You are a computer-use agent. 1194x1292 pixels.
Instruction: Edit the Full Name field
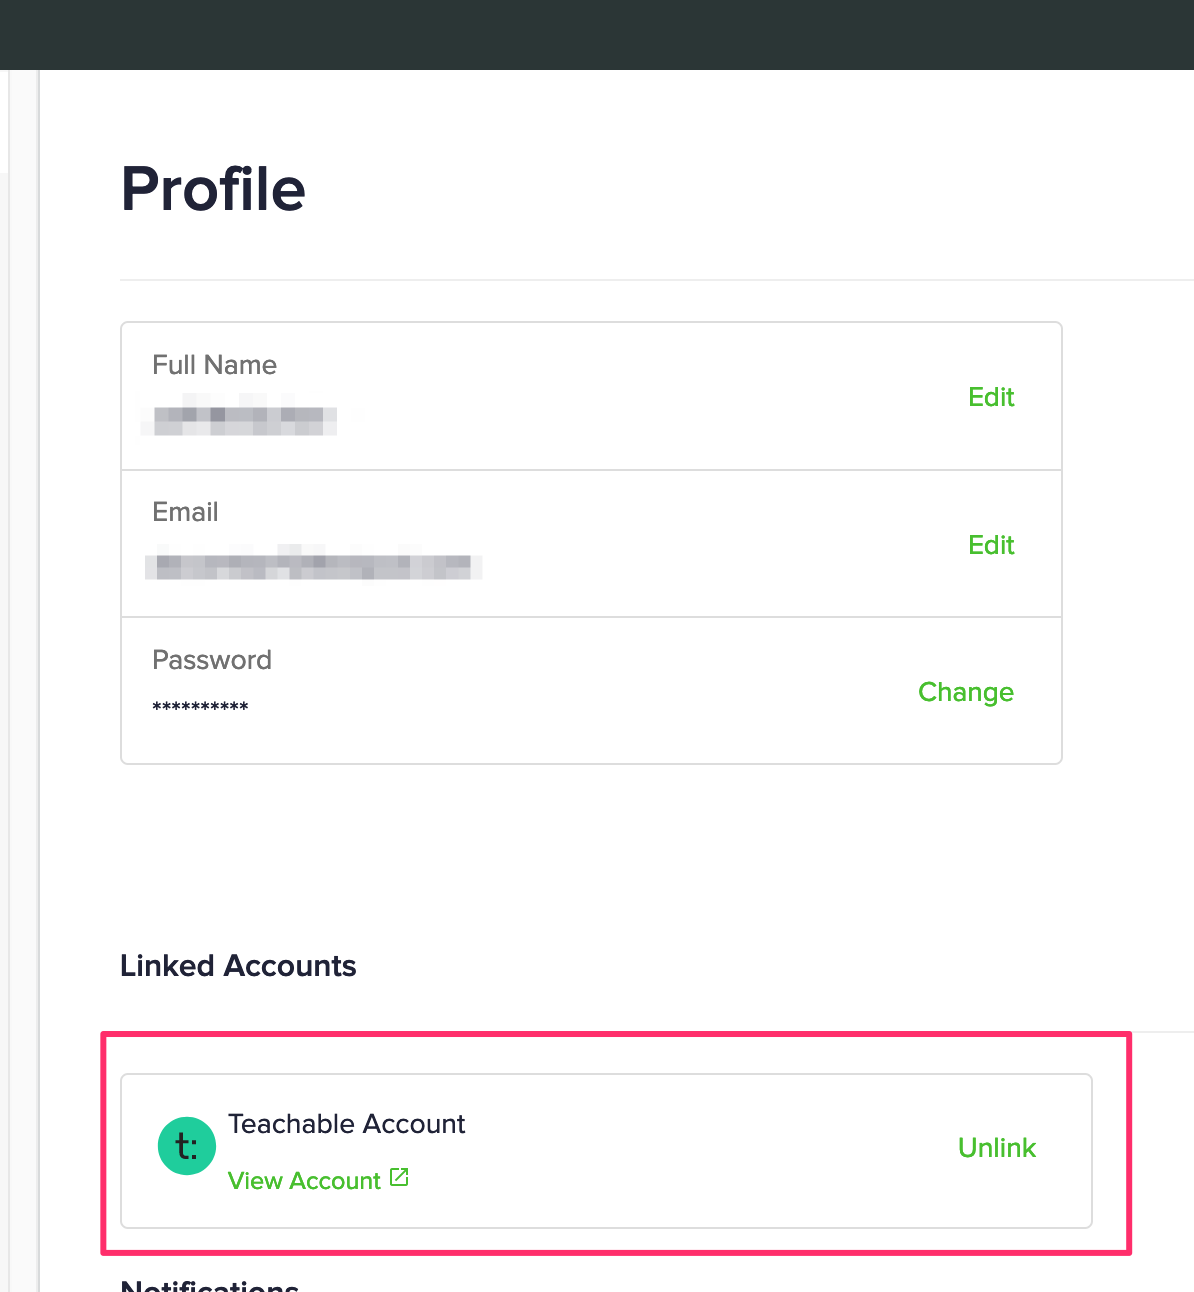[x=991, y=397]
